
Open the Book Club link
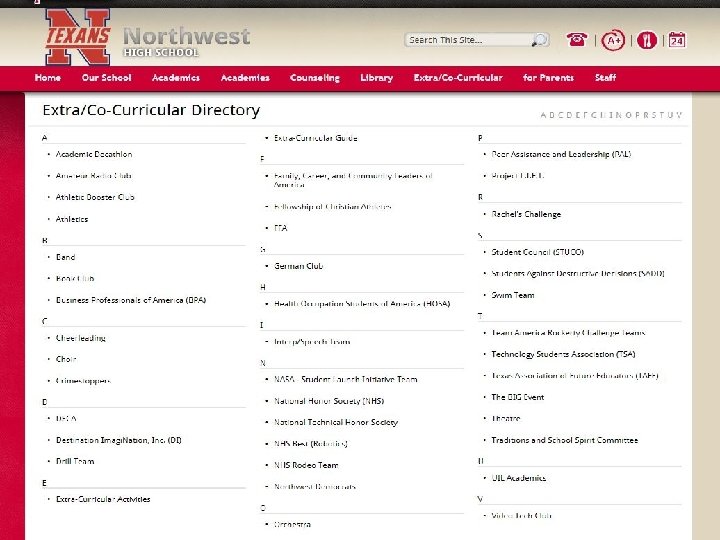[x=75, y=278]
